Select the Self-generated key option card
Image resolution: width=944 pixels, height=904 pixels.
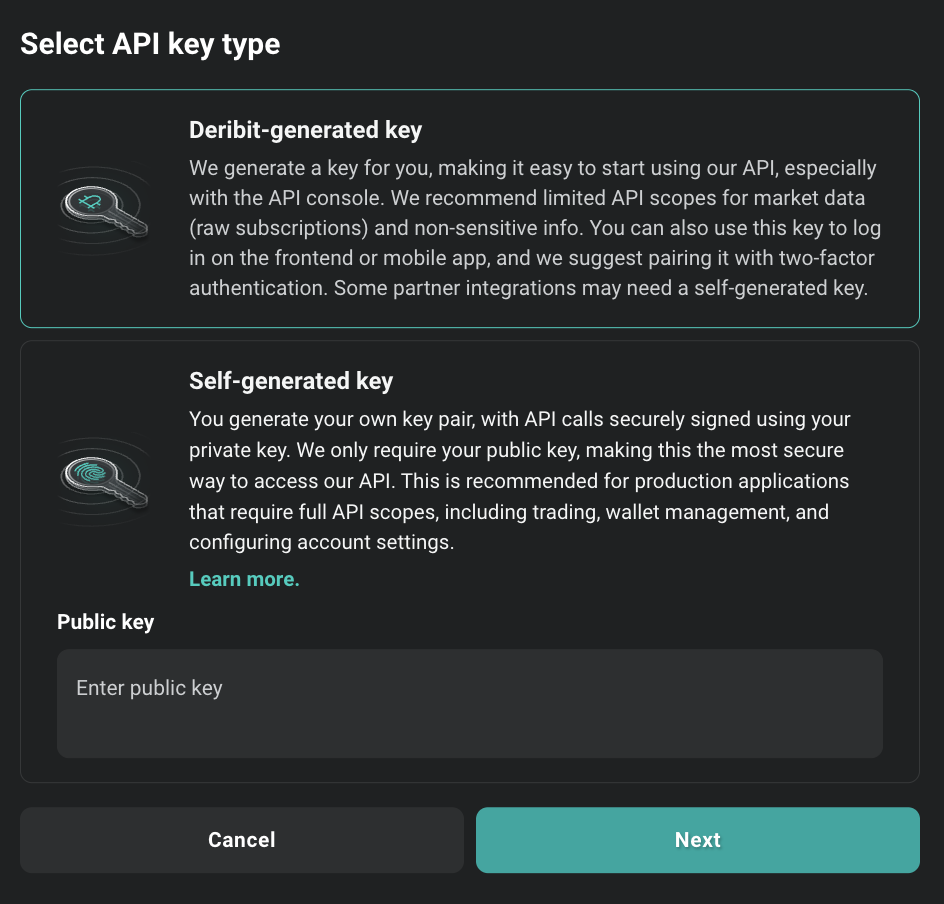(x=470, y=460)
